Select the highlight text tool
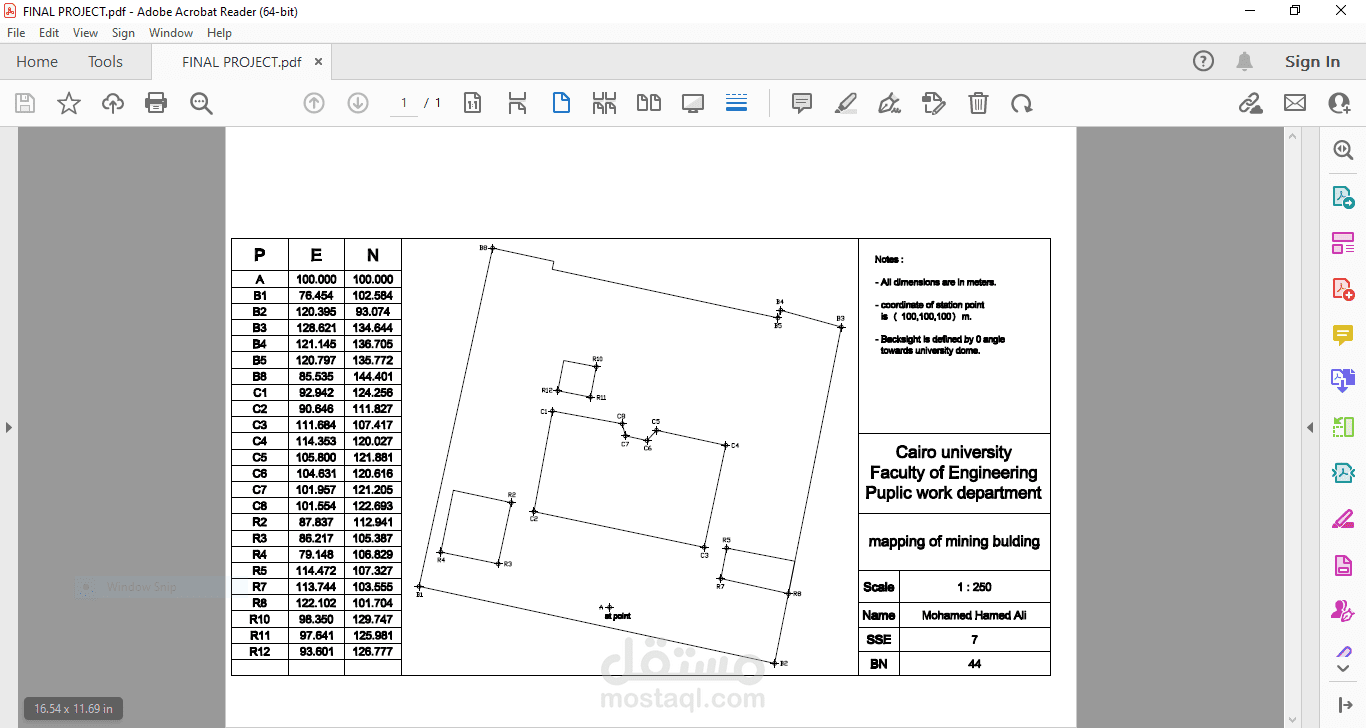Viewport: 1366px width, 728px height. (x=846, y=103)
